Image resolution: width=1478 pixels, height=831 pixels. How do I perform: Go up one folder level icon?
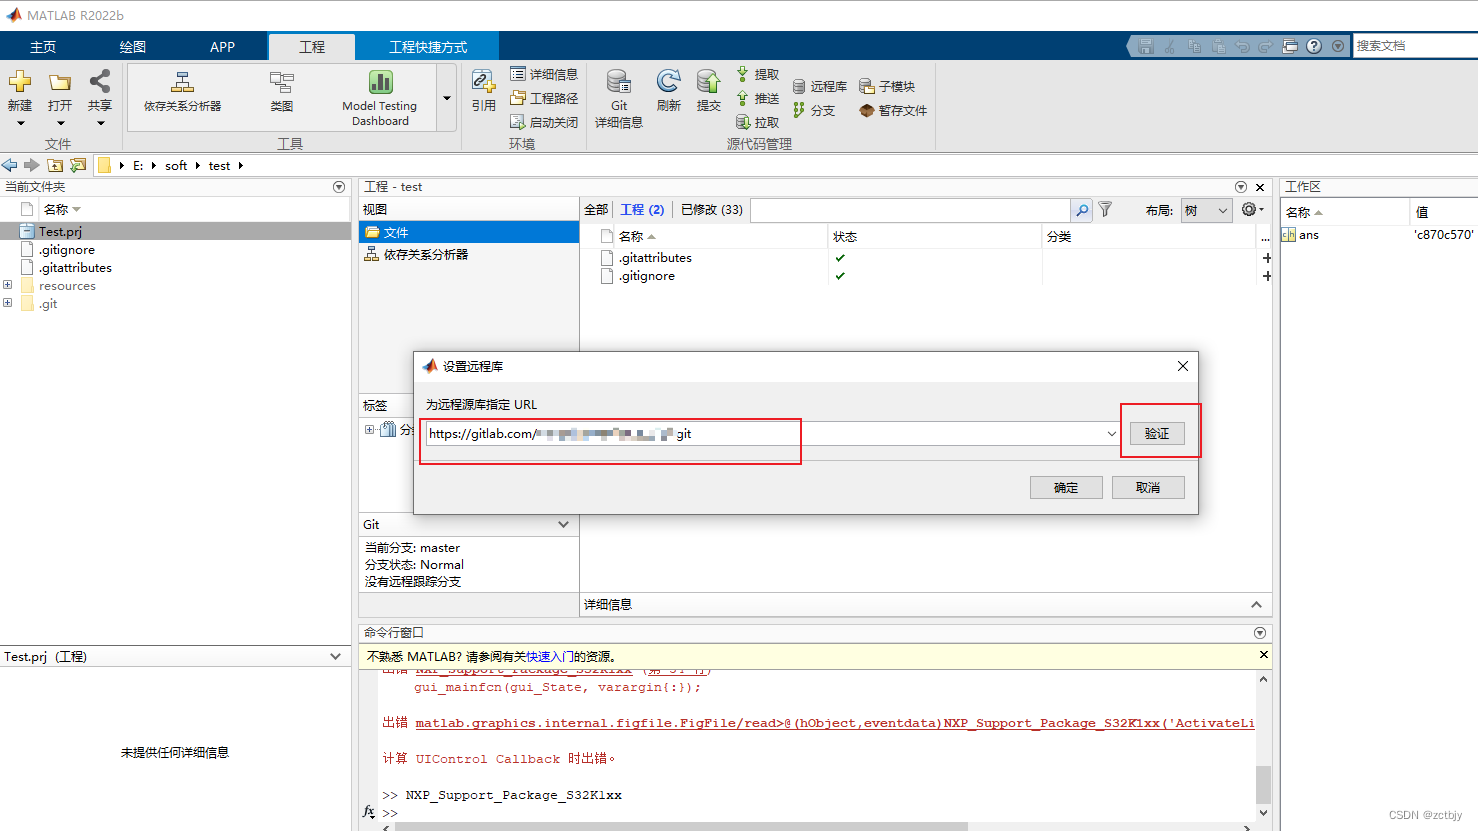[x=55, y=165]
